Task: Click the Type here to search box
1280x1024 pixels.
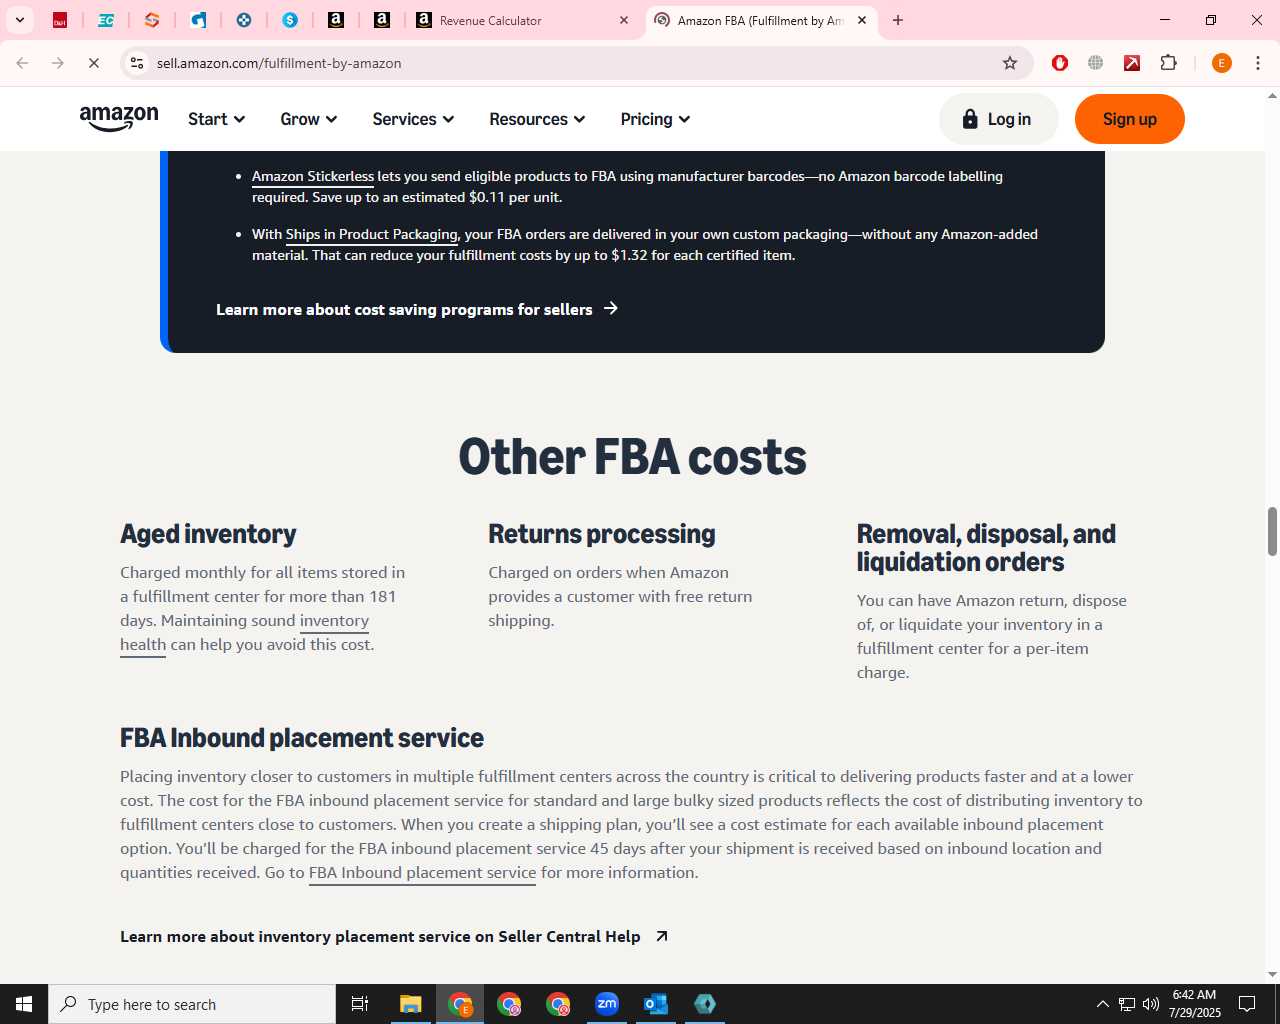Action: 192,1004
